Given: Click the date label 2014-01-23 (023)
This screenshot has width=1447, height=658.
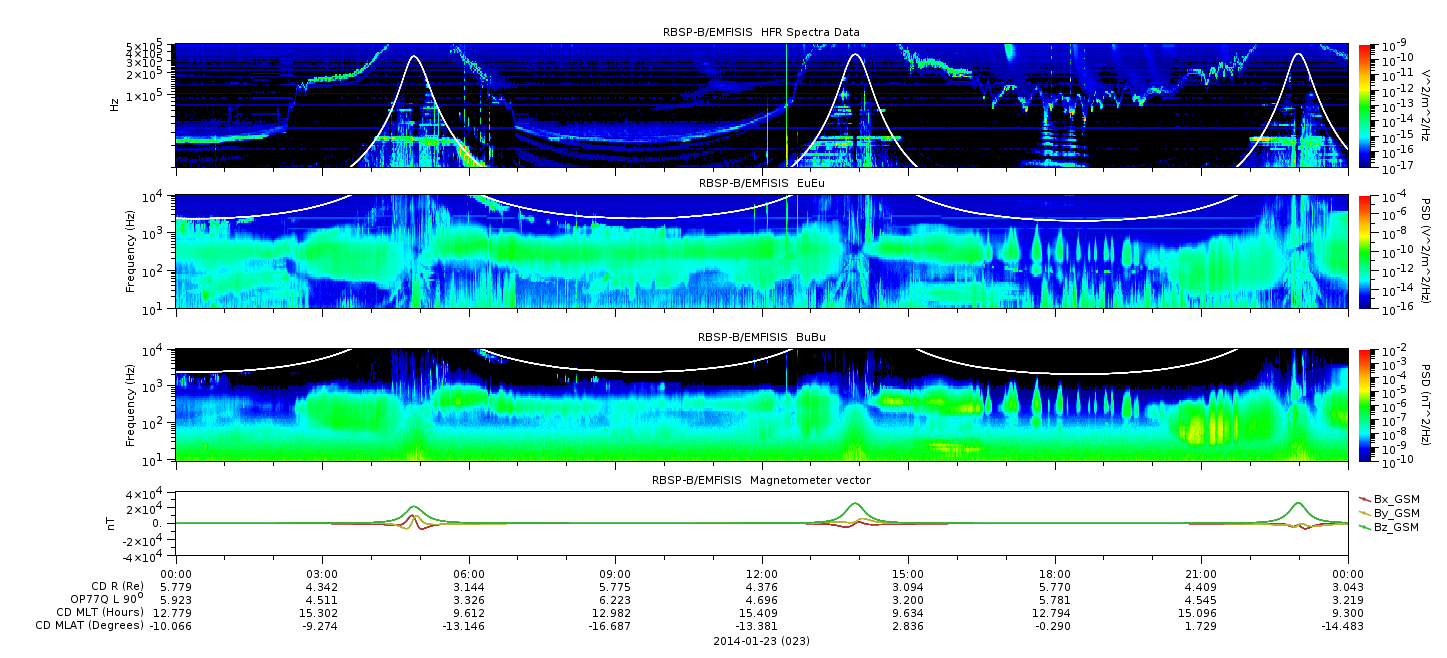Looking at the screenshot, I should (761, 640).
